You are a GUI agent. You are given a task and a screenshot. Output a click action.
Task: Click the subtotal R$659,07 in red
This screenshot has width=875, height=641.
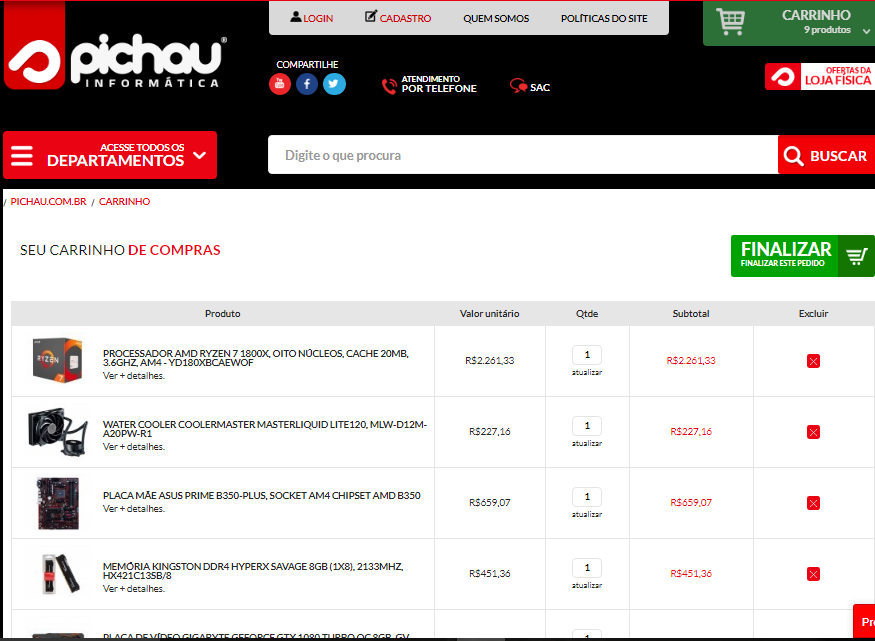(691, 503)
